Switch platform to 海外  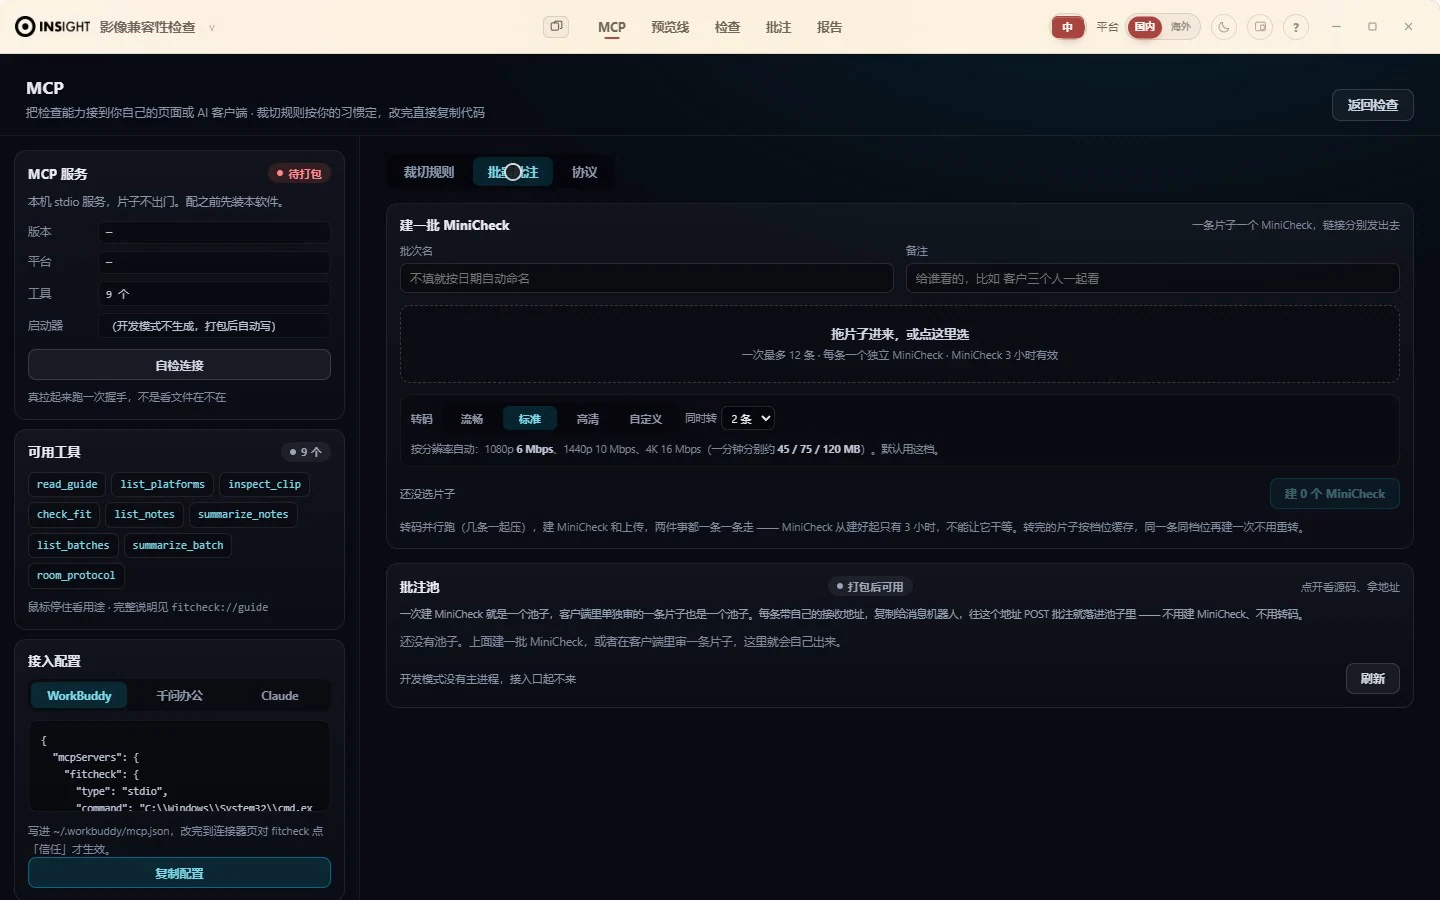click(x=1181, y=27)
